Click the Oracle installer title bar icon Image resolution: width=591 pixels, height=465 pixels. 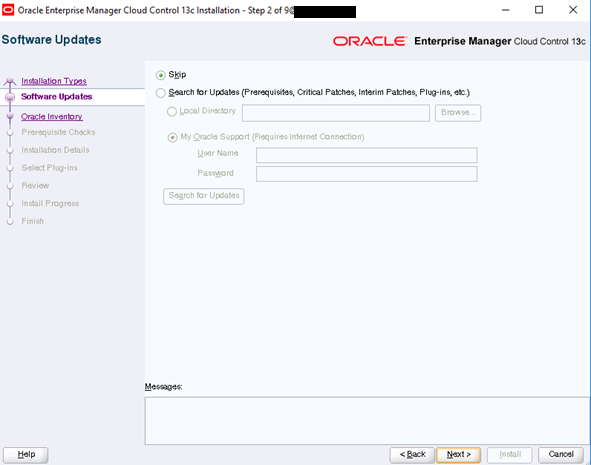pos(8,10)
